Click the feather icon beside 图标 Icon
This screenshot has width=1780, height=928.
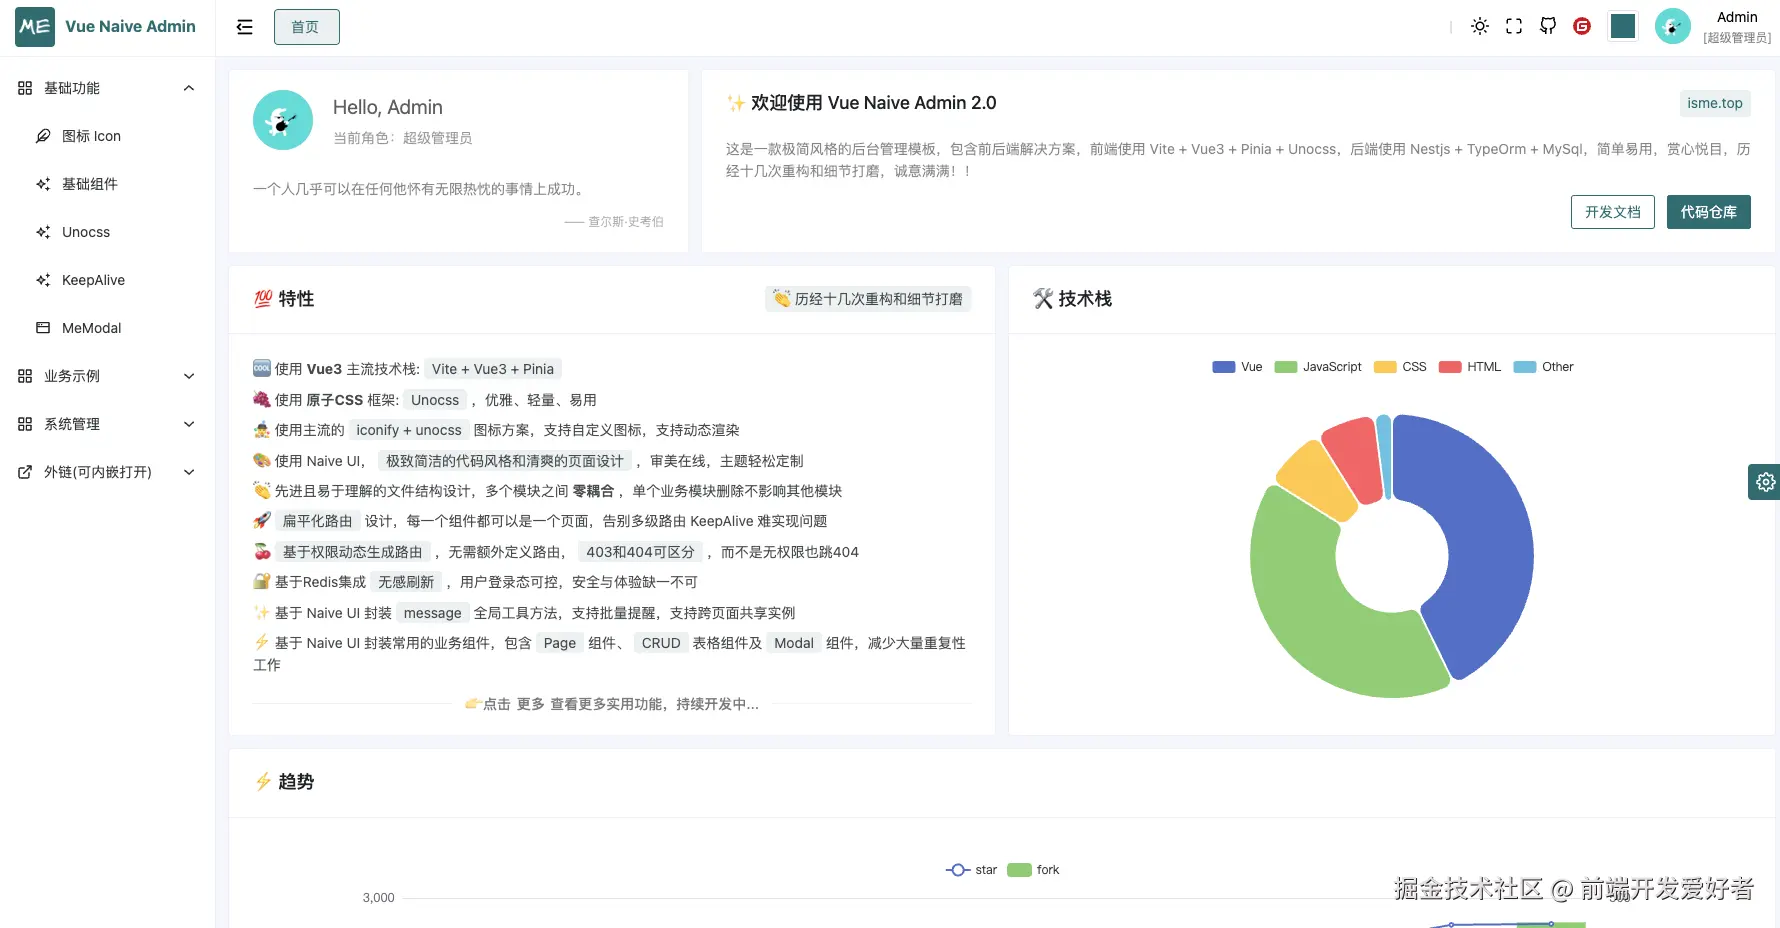pyautogui.click(x=43, y=136)
